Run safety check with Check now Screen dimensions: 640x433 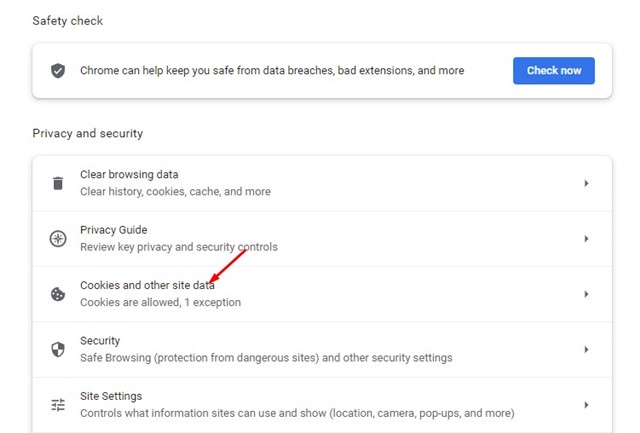(x=553, y=71)
